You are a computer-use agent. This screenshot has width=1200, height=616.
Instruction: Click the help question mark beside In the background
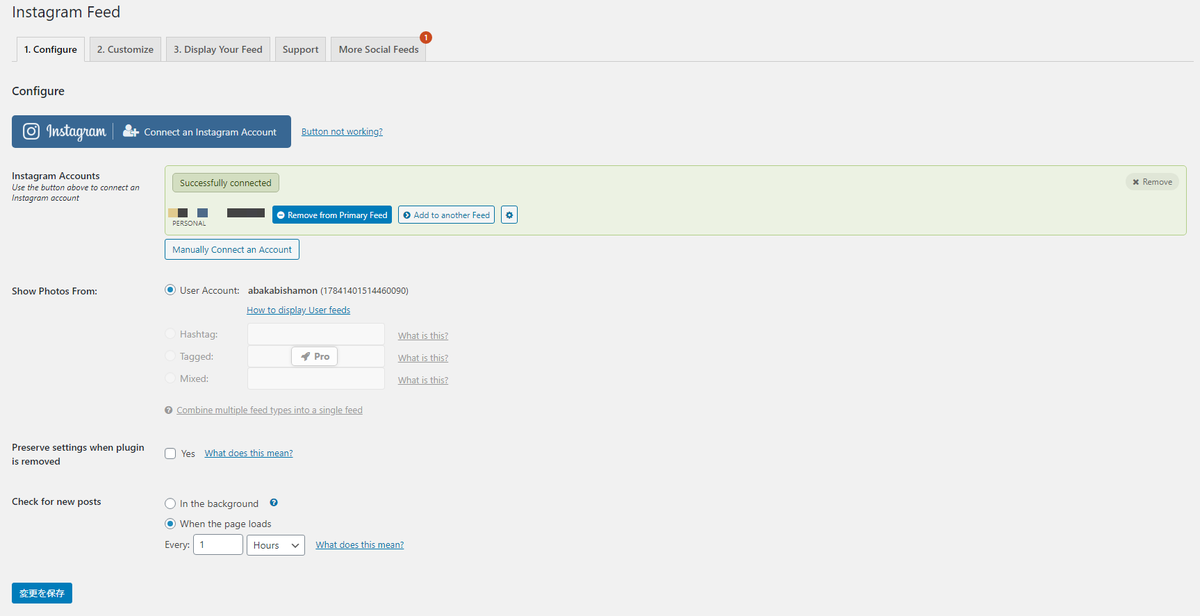274,503
